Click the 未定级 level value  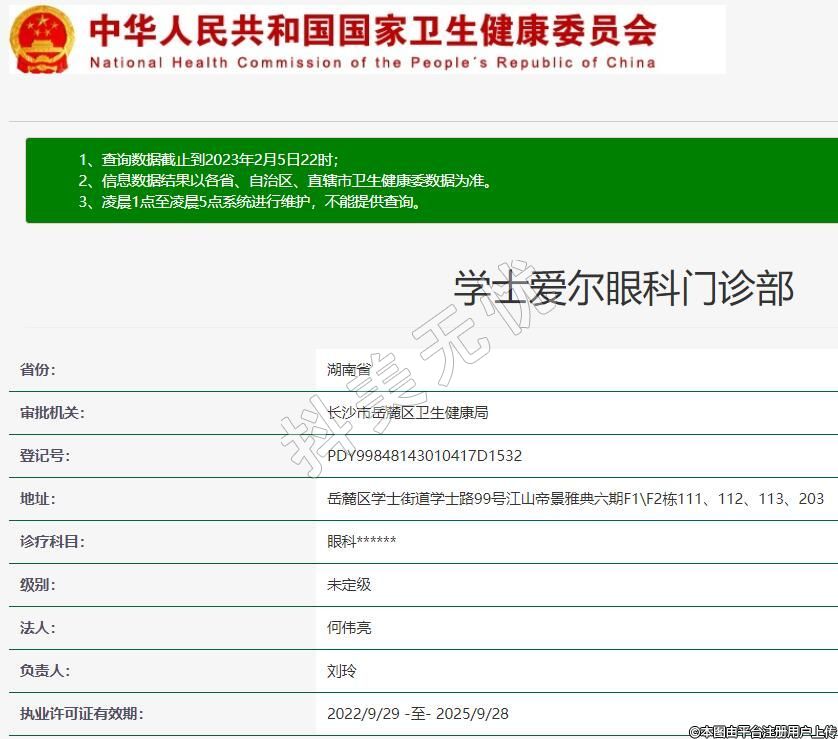[348, 584]
